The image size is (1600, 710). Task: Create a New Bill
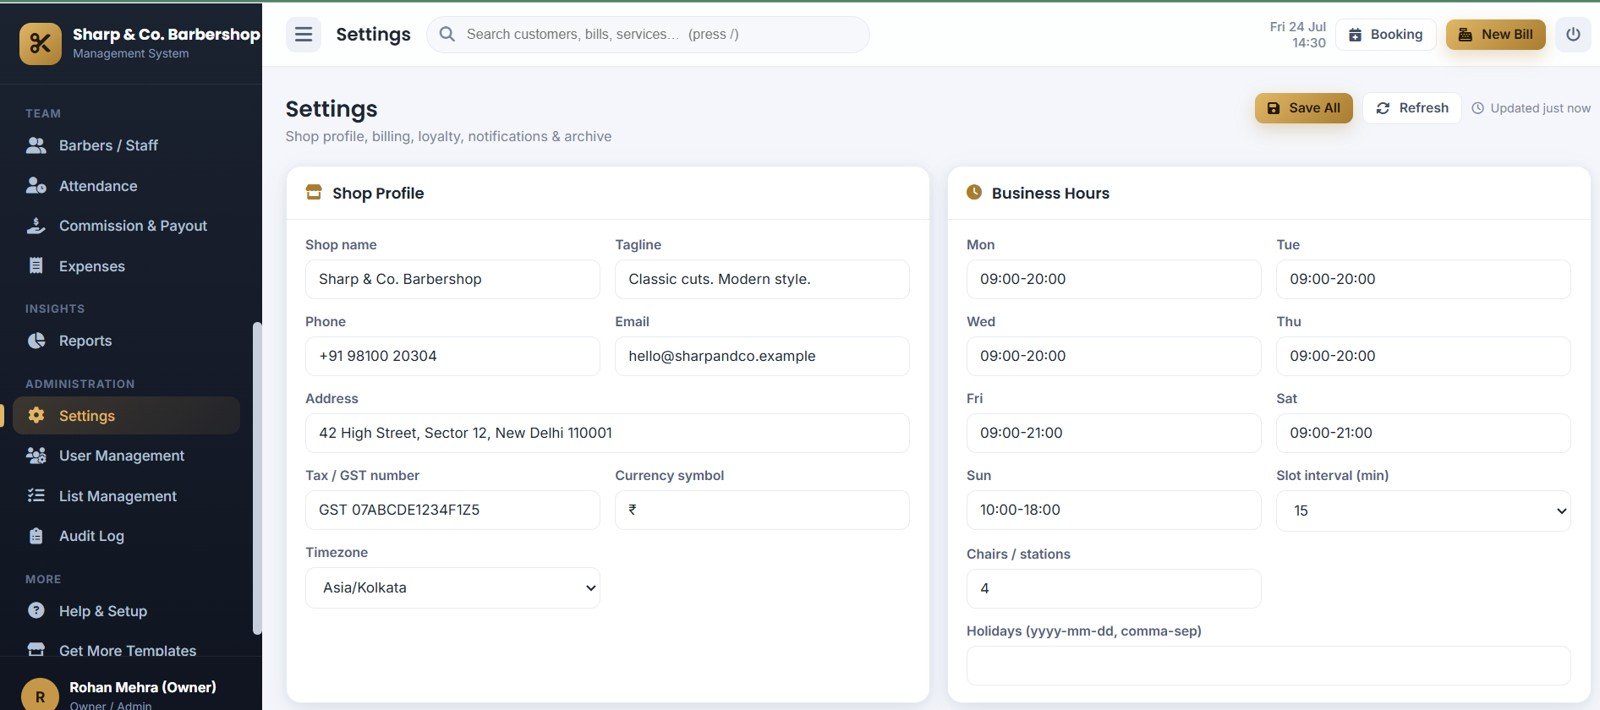1496,34
